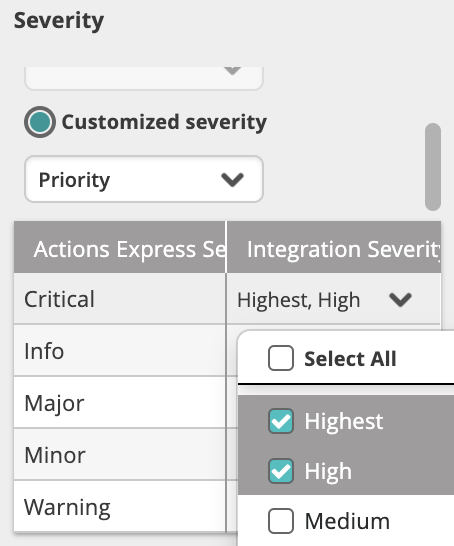
Task: Open the Priority dropdown
Action: pyautogui.click(x=144, y=179)
